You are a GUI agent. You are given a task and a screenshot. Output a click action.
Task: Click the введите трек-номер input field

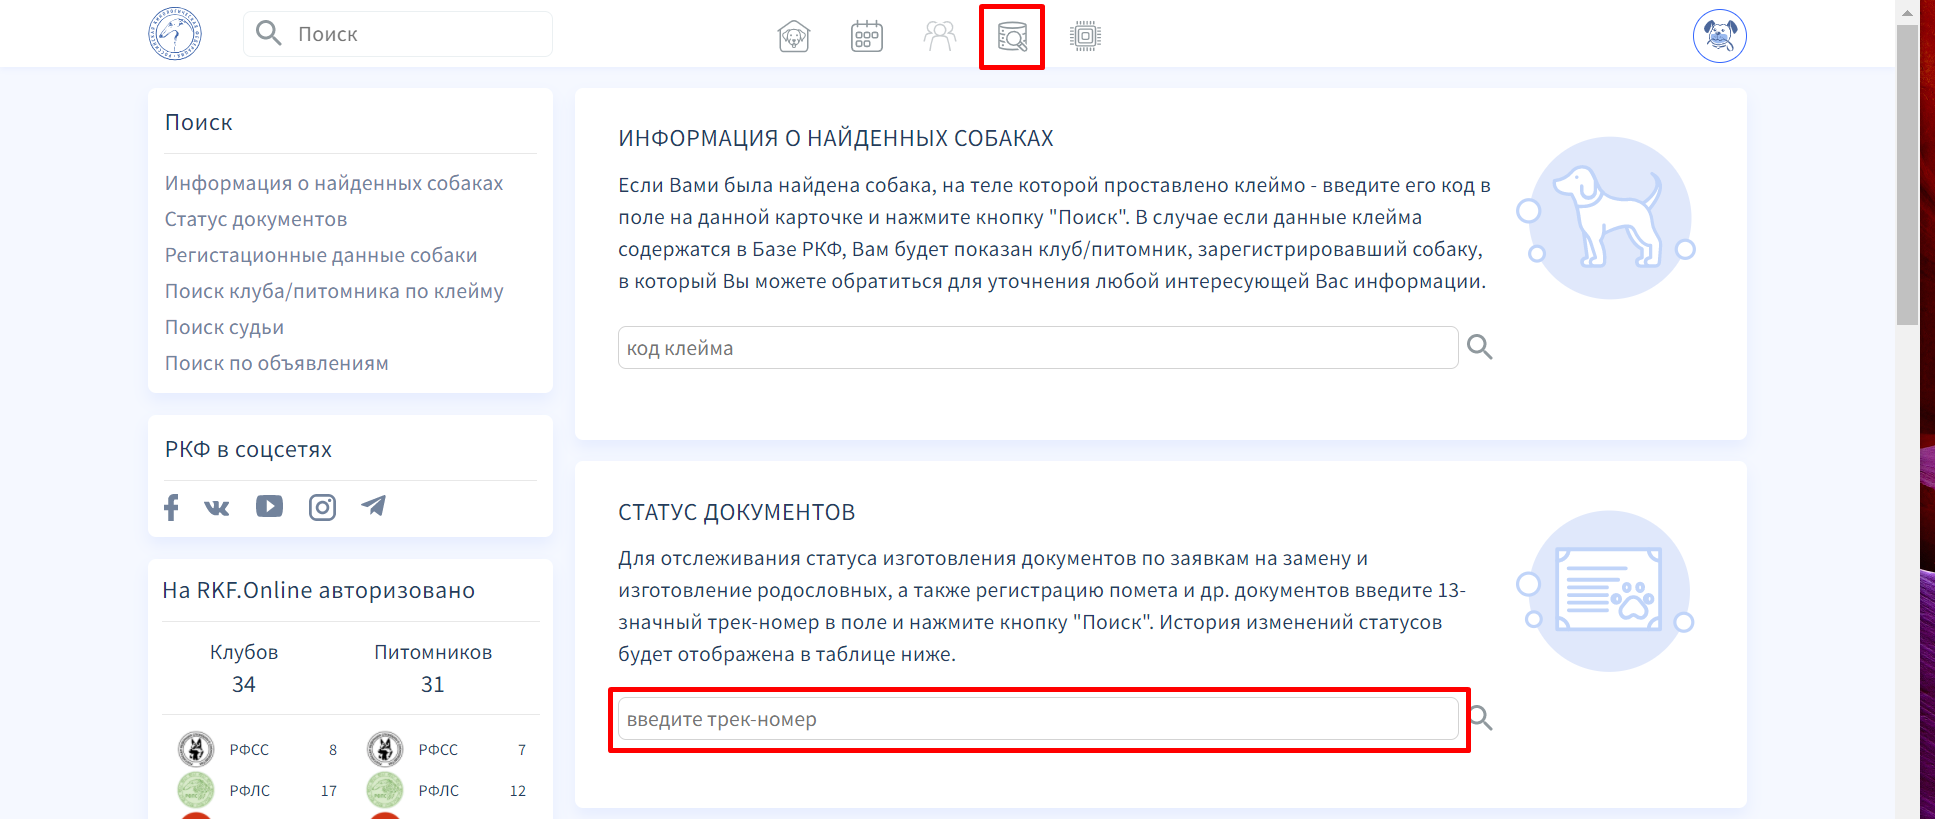point(1037,719)
